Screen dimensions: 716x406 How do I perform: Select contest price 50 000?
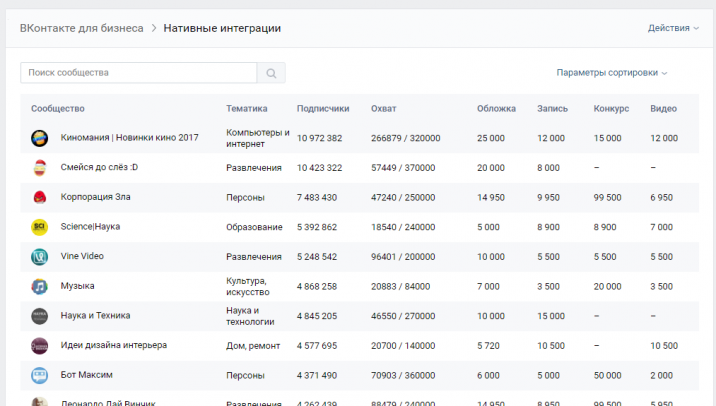(607, 376)
